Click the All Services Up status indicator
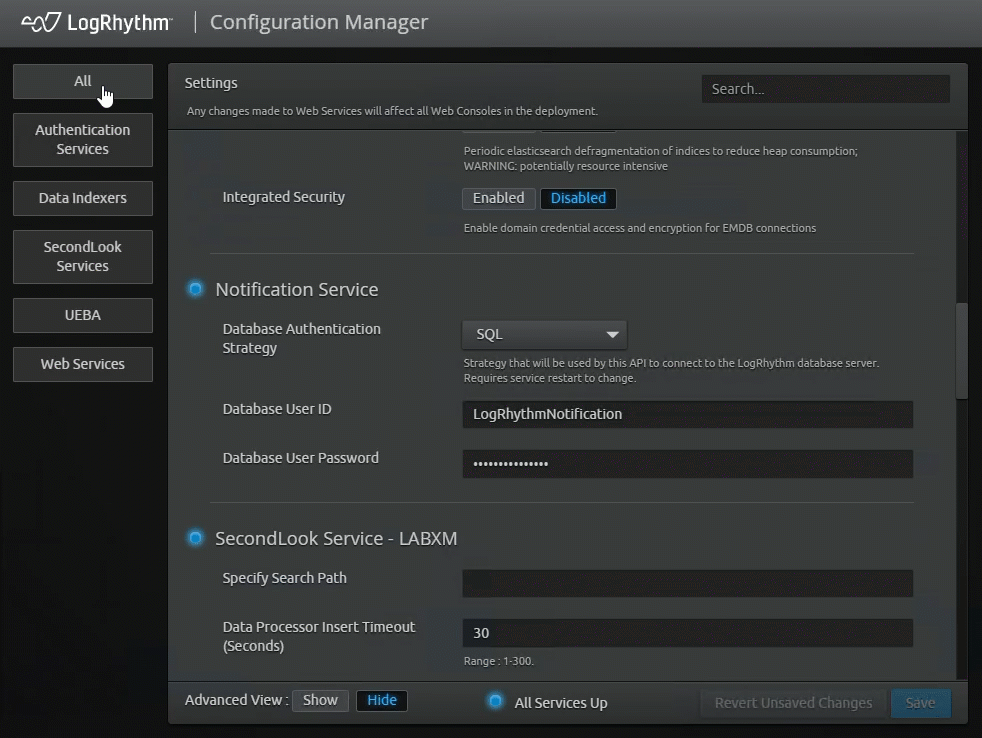The image size is (982, 738). (x=496, y=702)
